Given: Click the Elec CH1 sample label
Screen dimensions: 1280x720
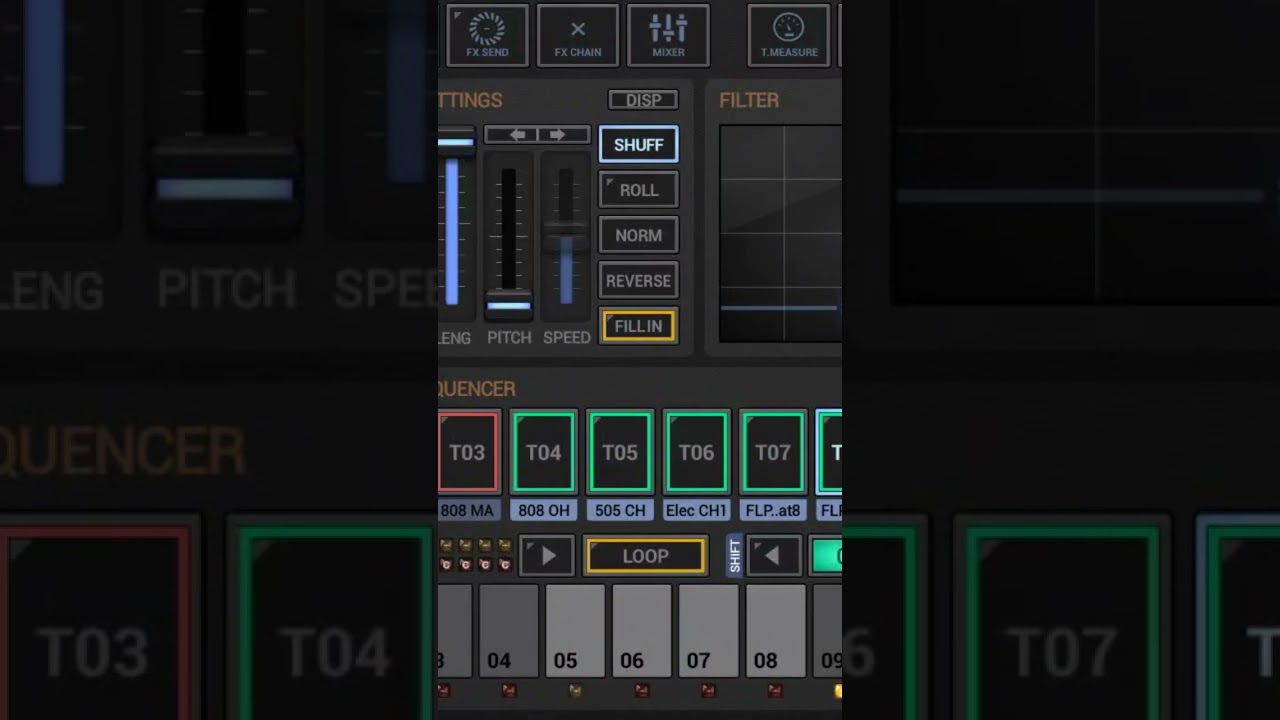Looking at the screenshot, I should click(x=697, y=510).
